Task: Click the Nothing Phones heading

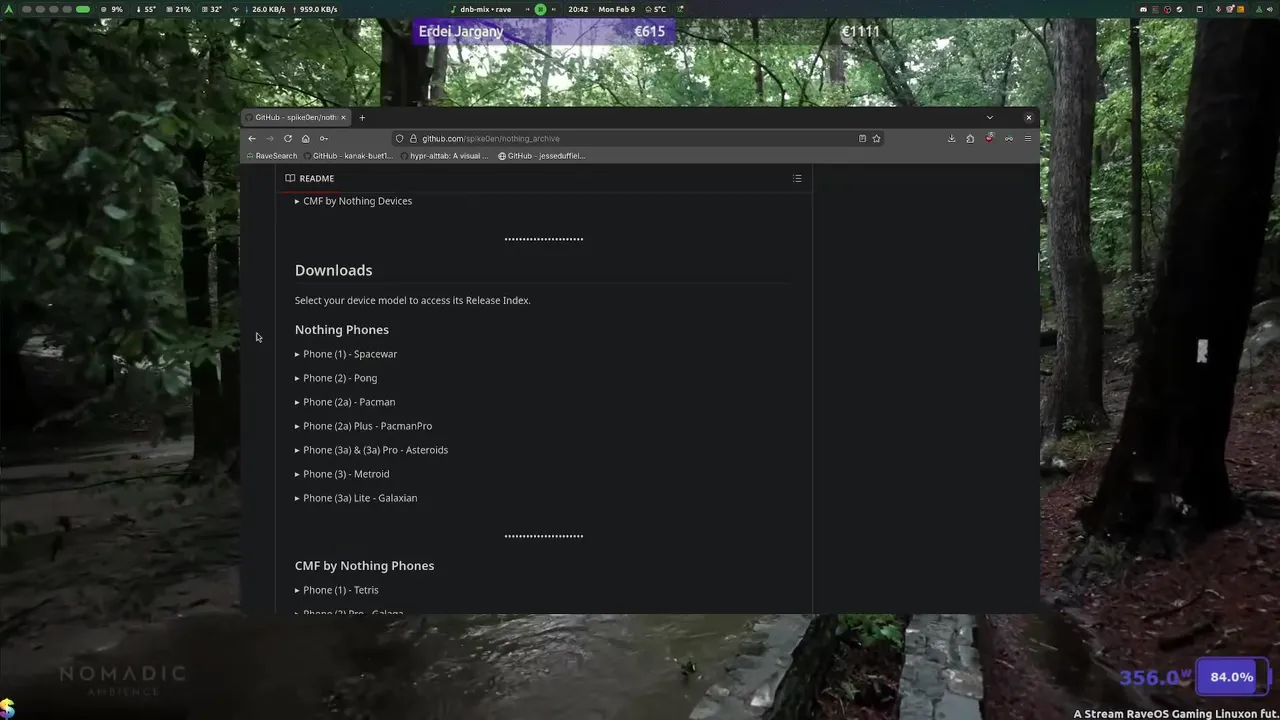Action: [x=342, y=329]
